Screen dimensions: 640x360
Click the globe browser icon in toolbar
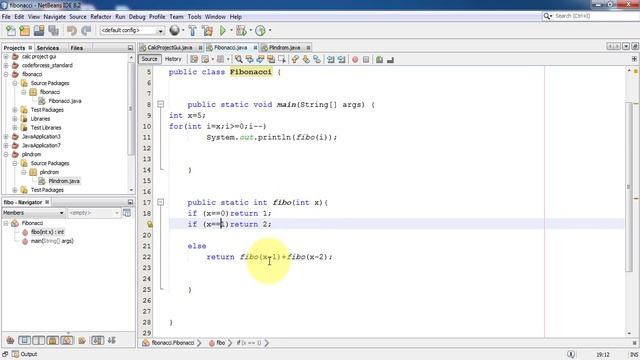175,30
